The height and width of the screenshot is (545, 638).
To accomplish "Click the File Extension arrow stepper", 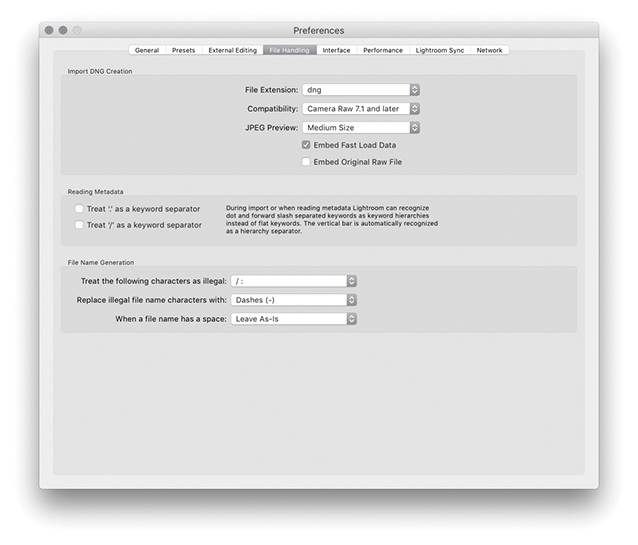I will tap(415, 90).
